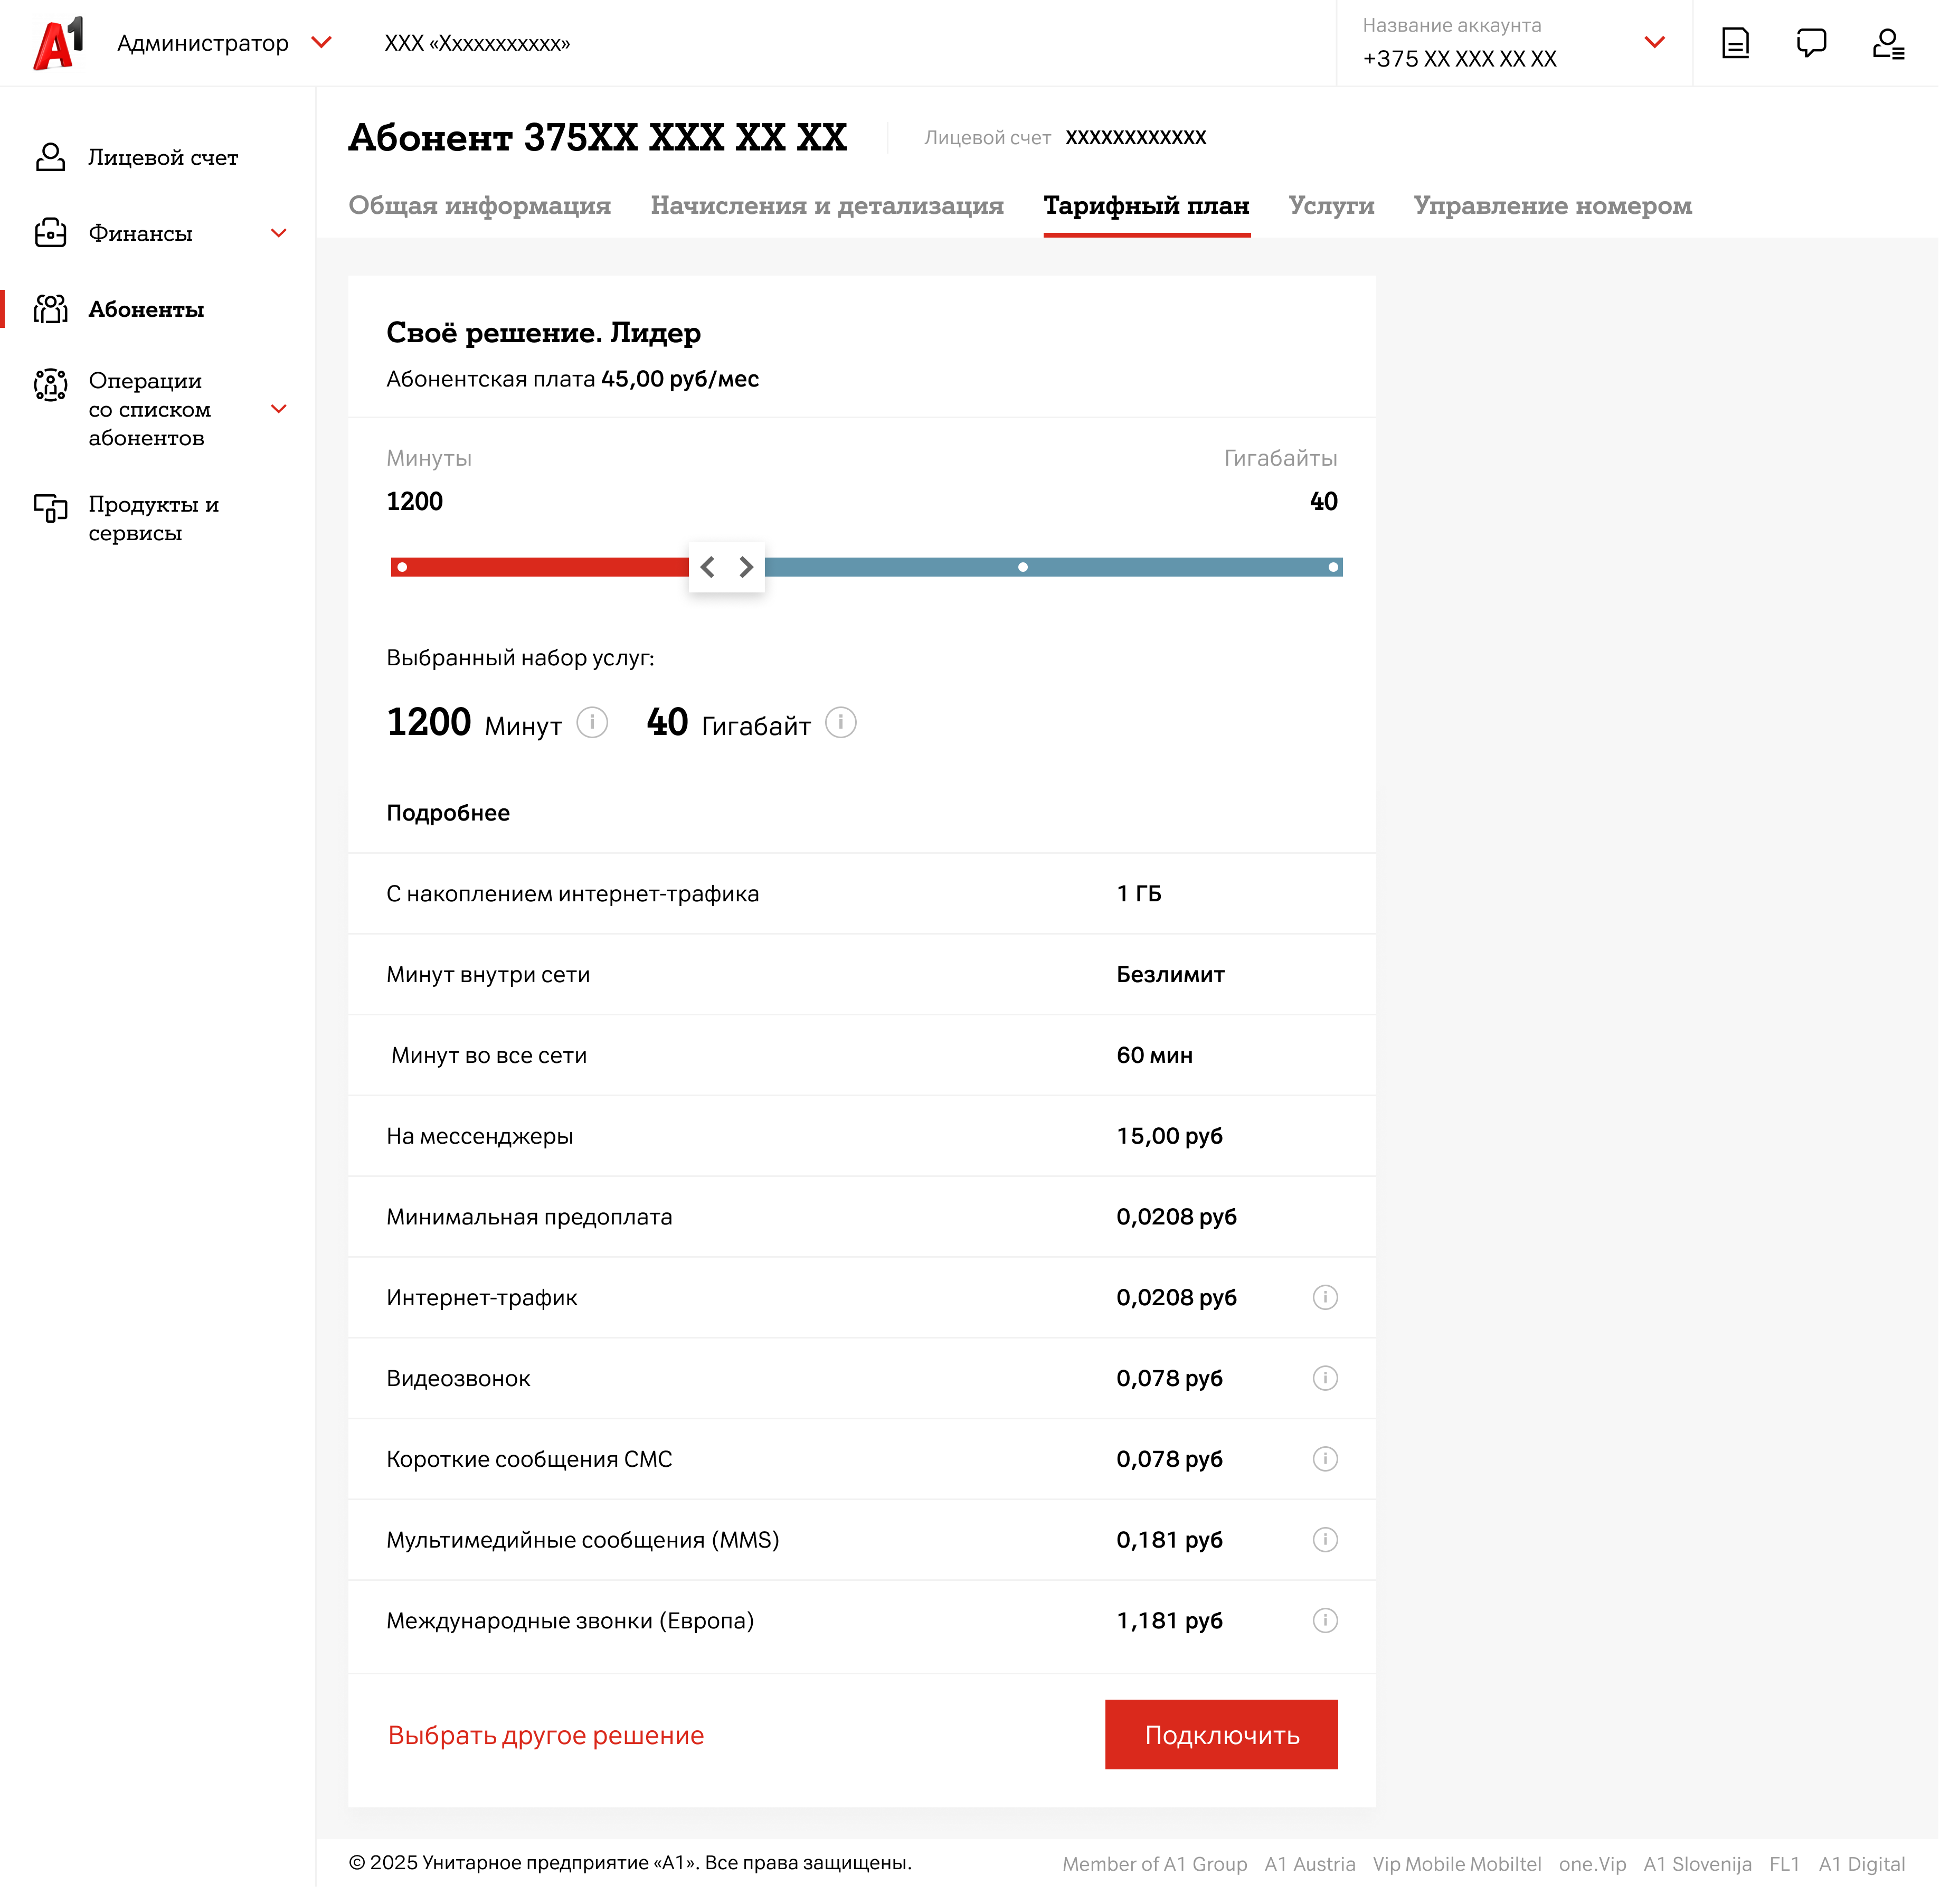Move slider left with left arrow
This screenshot has width=1940, height=1904.
[x=708, y=567]
